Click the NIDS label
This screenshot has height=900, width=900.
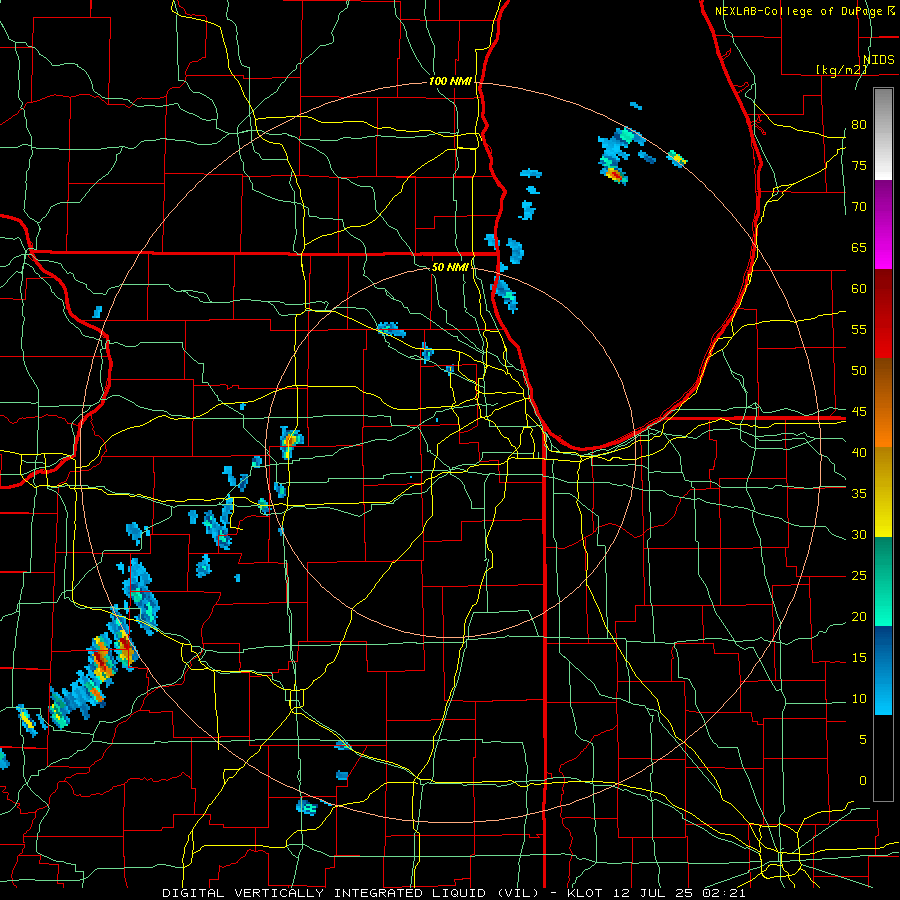click(878, 59)
